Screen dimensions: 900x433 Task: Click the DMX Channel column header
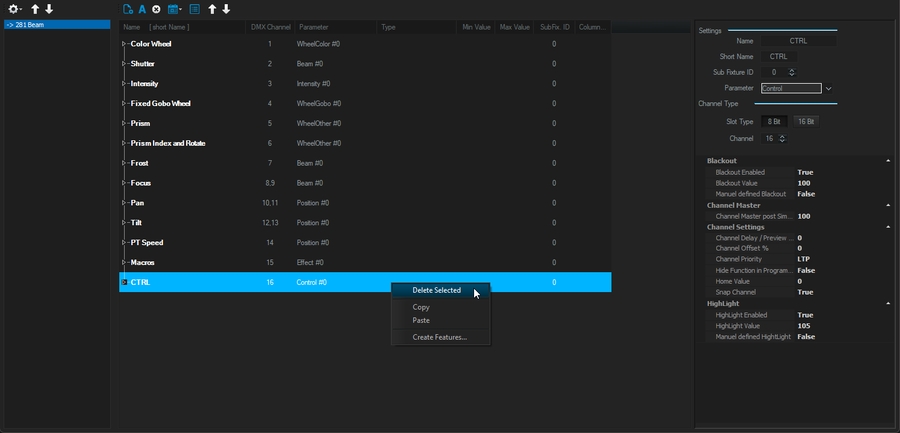pos(269,27)
